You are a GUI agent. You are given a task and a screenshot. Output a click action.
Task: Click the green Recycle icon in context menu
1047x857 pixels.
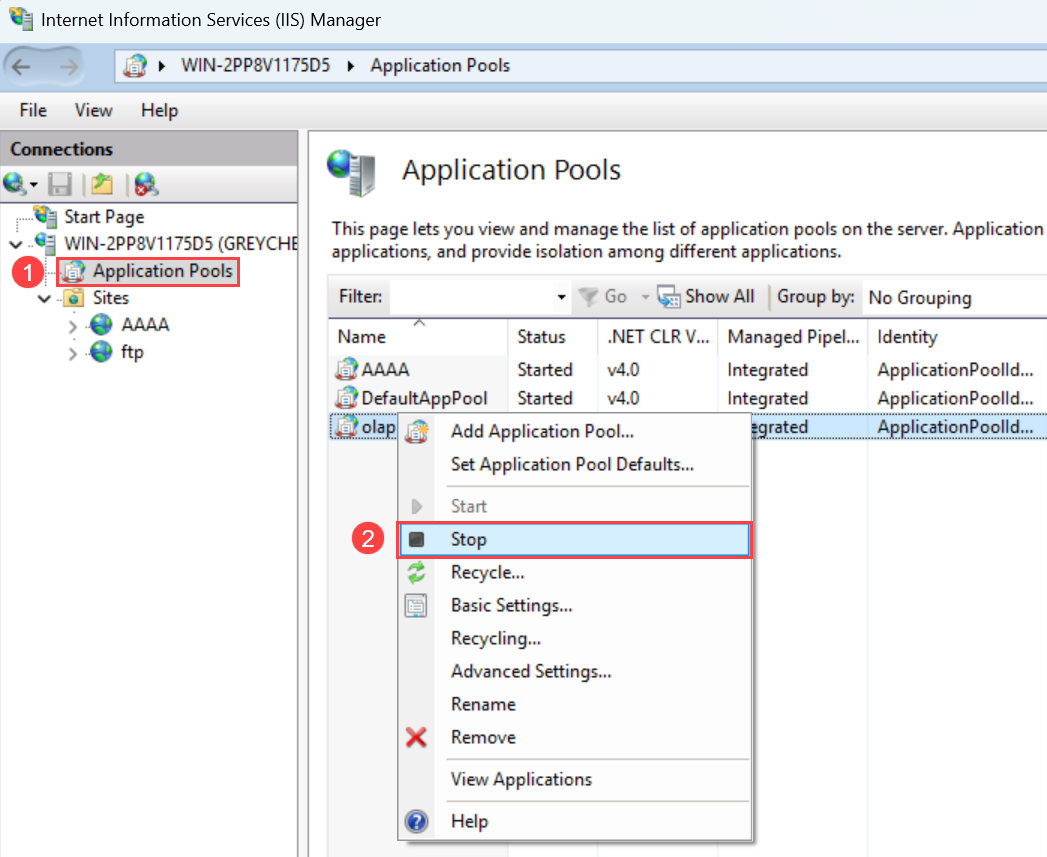tap(417, 572)
